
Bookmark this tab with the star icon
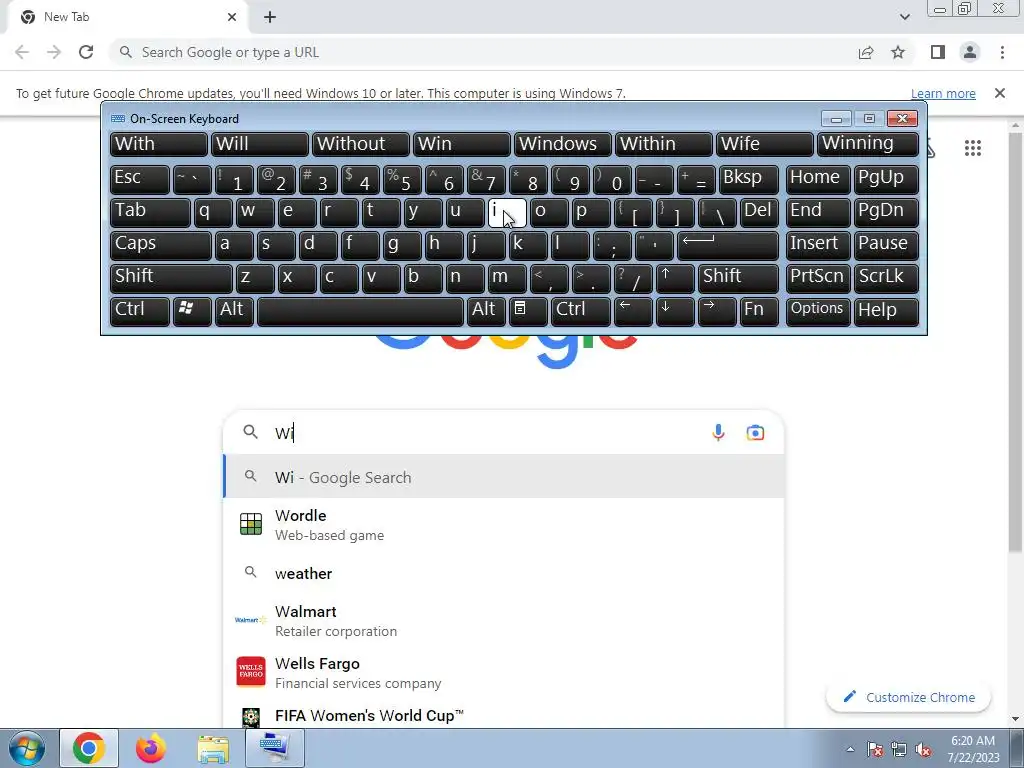tap(898, 52)
